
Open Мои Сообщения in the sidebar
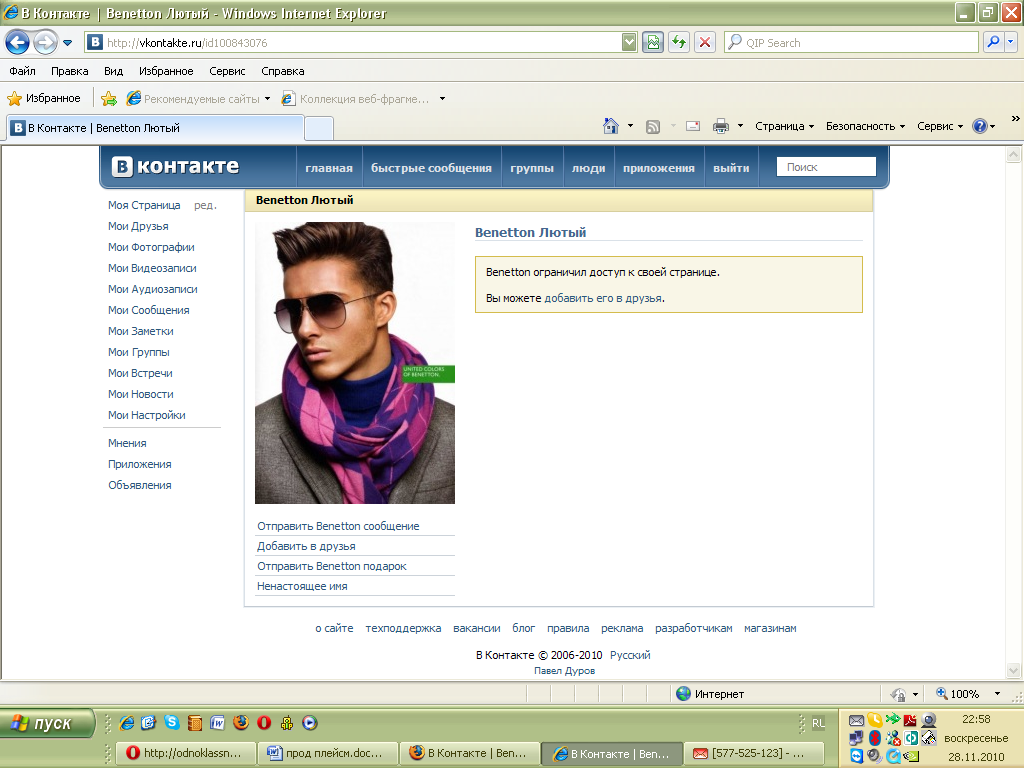tap(148, 310)
